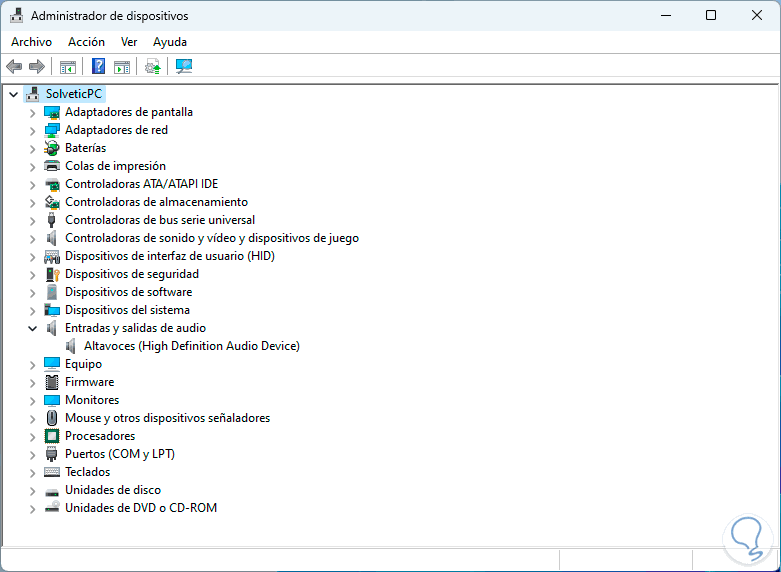Click the Baterías battery icon
The height and width of the screenshot is (572, 781).
(52, 148)
